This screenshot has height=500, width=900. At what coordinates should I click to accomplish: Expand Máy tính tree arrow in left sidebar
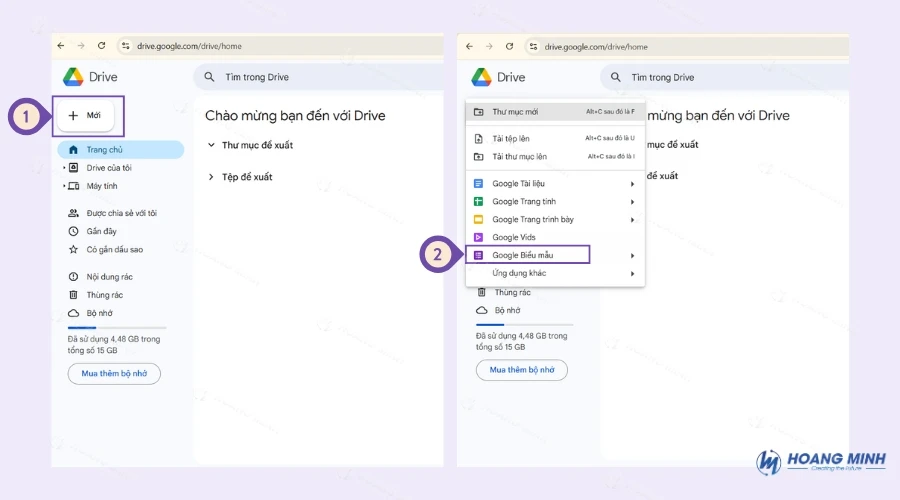click(x=63, y=186)
